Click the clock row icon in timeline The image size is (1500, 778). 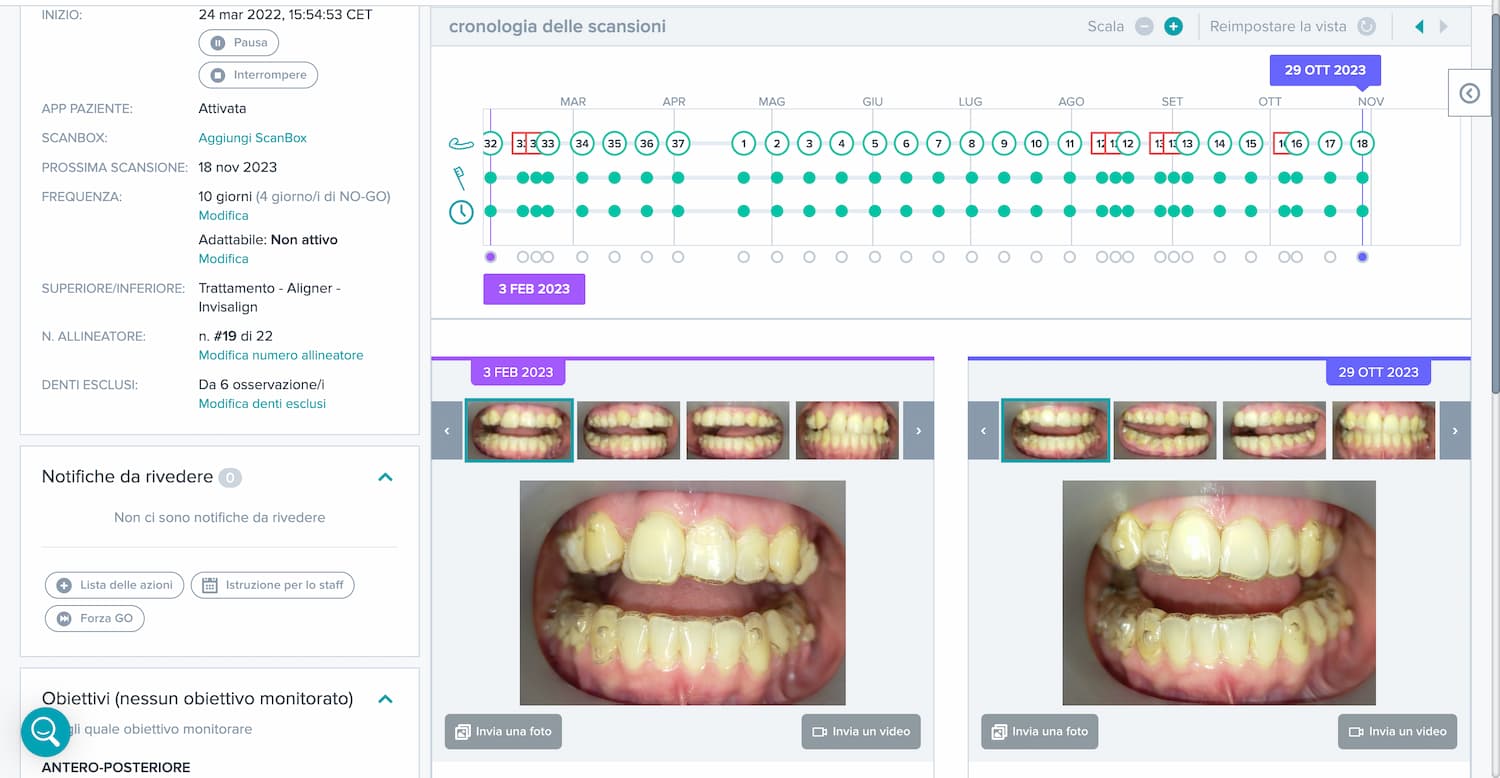[460, 212]
